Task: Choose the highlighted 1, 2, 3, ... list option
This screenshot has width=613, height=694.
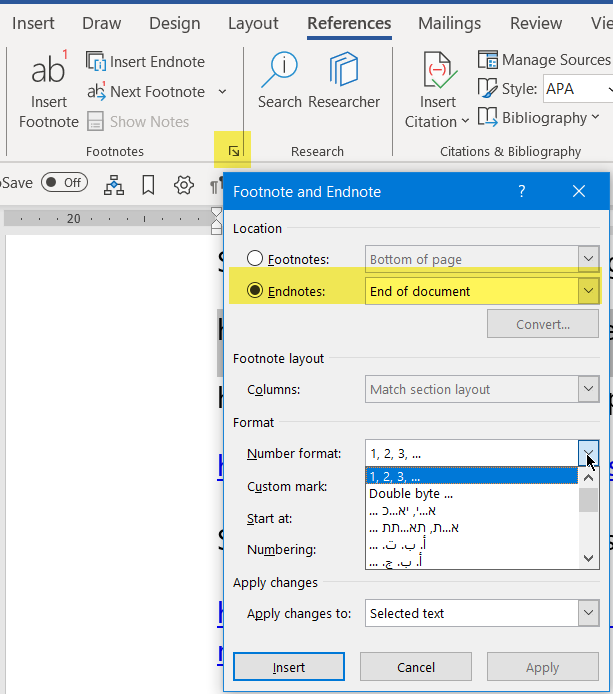Action: [x=472, y=476]
